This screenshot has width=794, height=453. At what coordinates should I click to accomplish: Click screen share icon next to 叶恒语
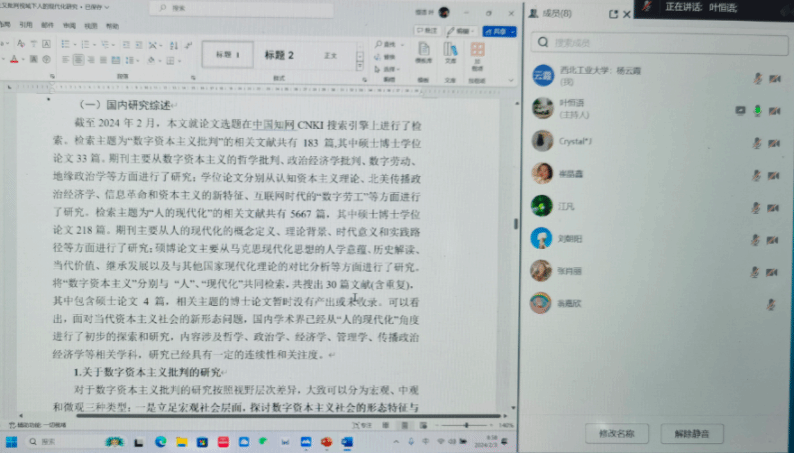pyautogui.click(x=741, y=109)
